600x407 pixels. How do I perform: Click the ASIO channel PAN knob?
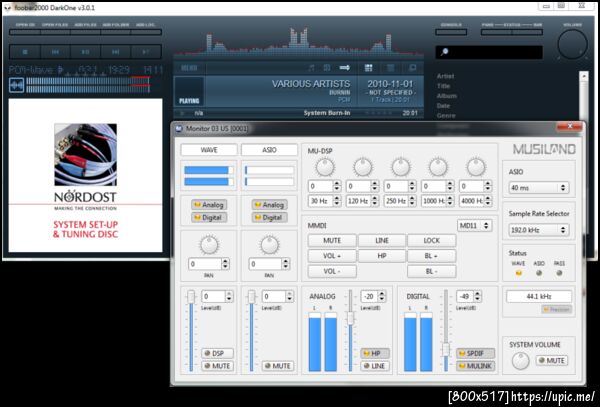(x=269, y=245)
